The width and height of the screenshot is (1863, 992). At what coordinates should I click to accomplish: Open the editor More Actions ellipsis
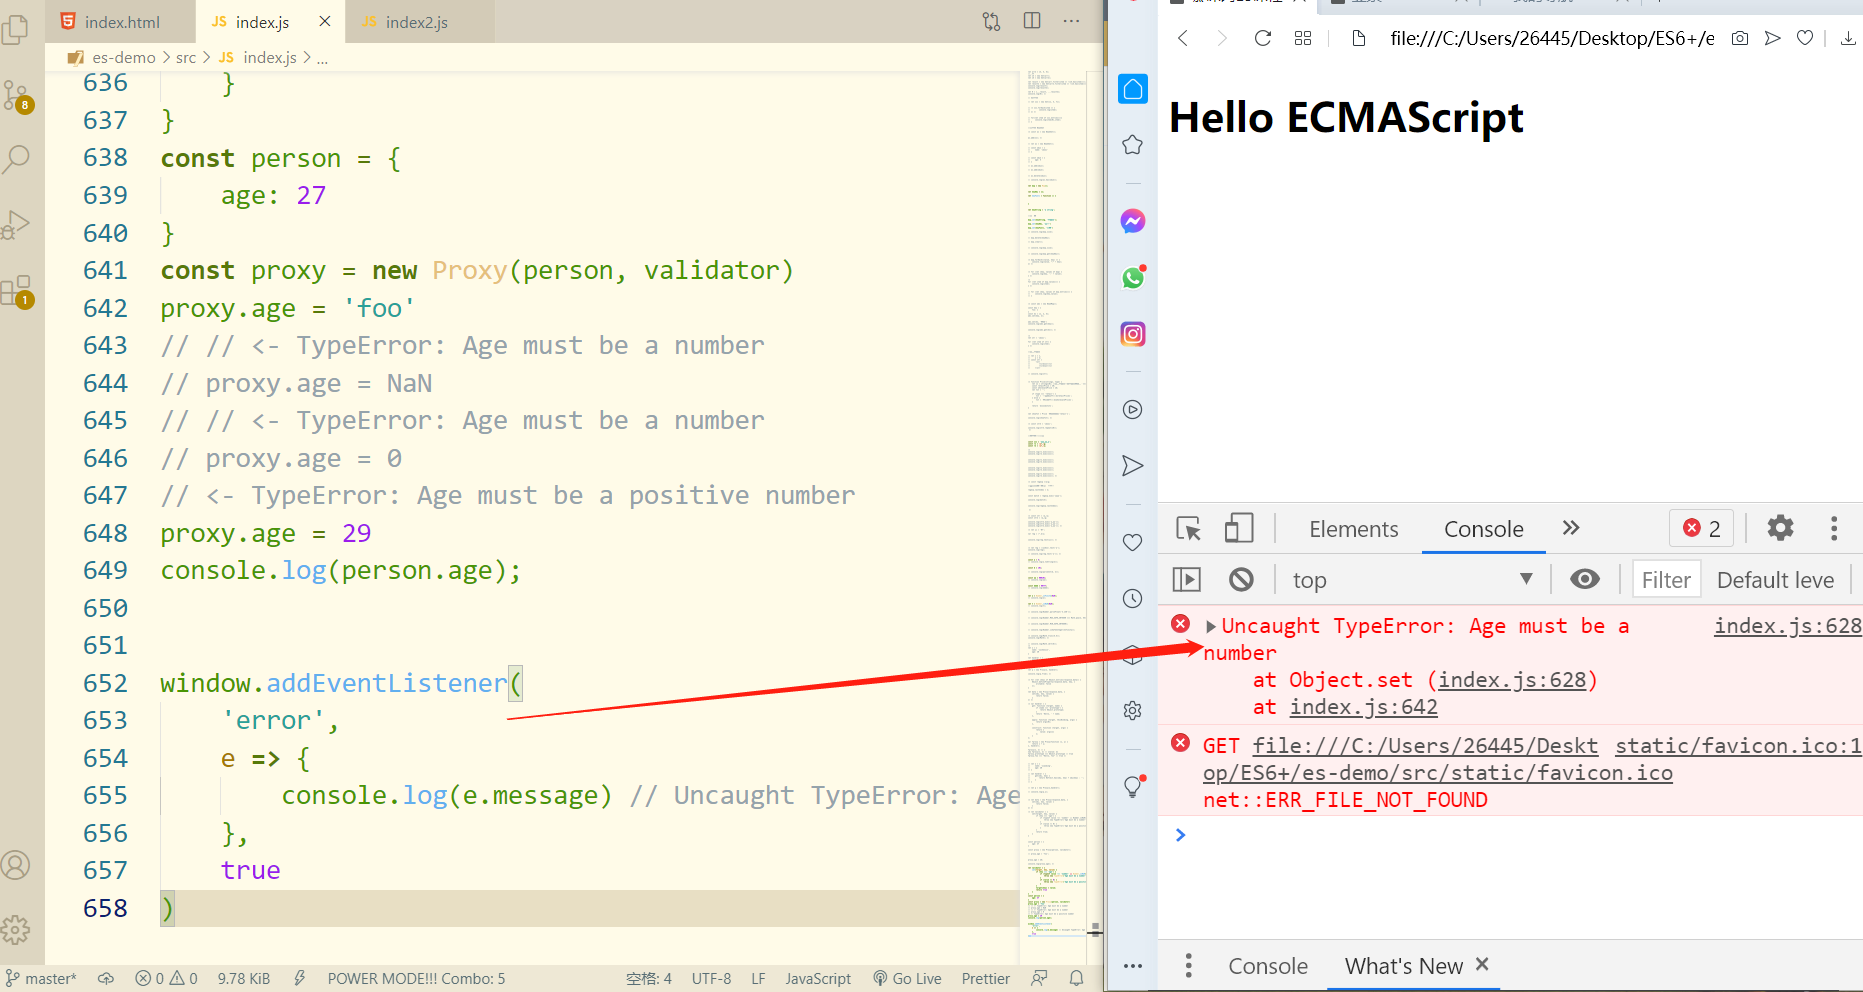[1071, 21]
